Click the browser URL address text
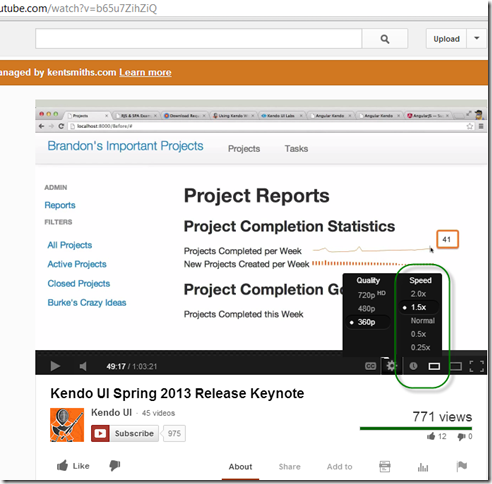This screenshot has width=492, height=484. 78,8
